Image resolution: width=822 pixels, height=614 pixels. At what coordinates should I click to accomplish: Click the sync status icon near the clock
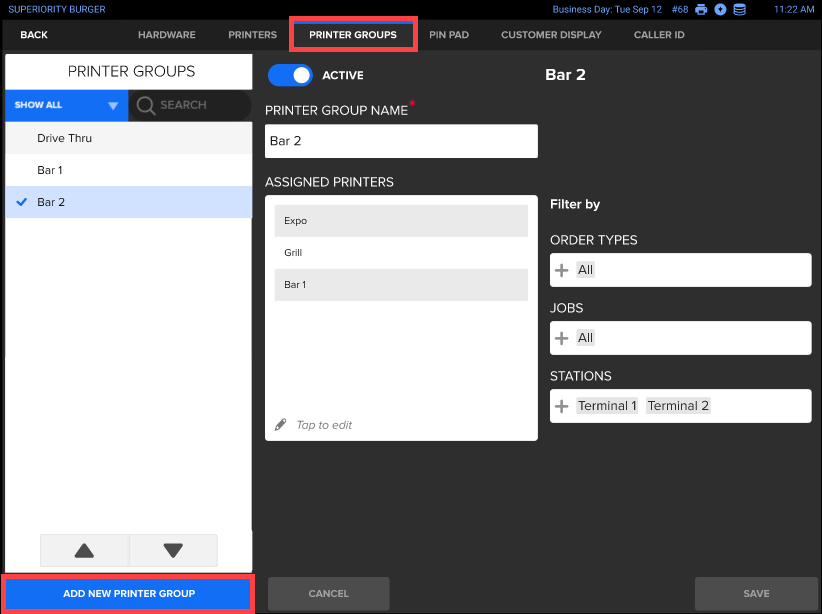721,9
